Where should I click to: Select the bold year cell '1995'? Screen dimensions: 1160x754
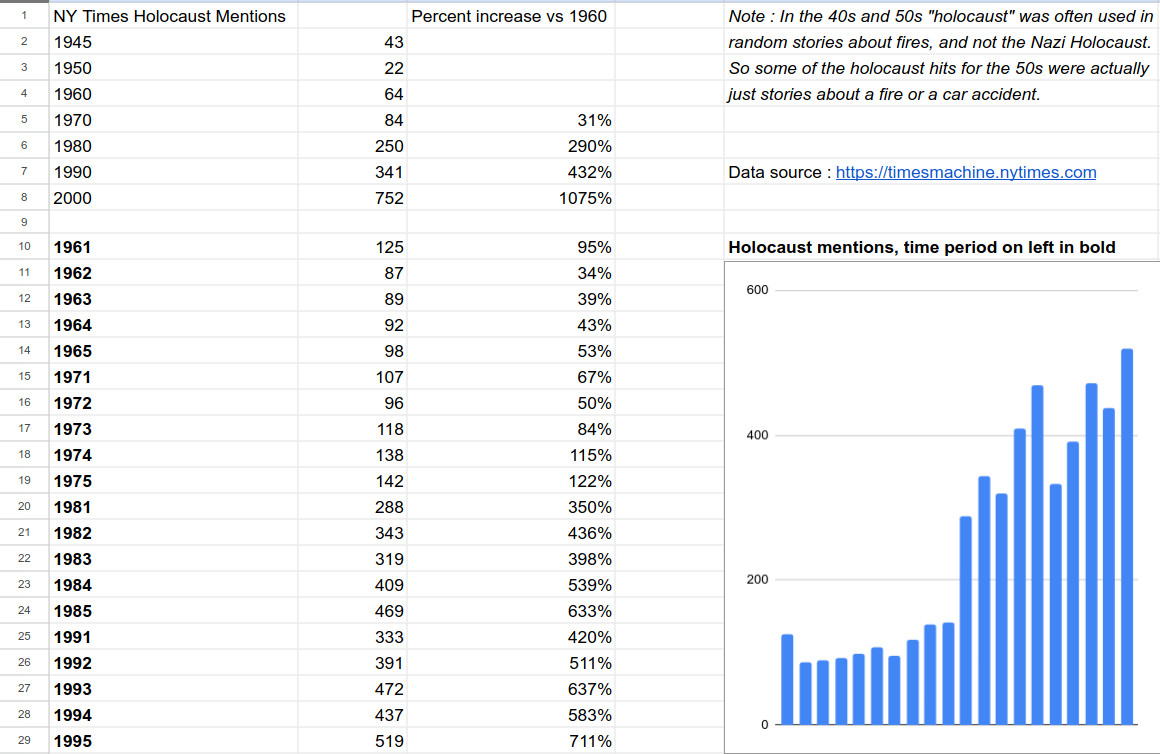[174, 741]
